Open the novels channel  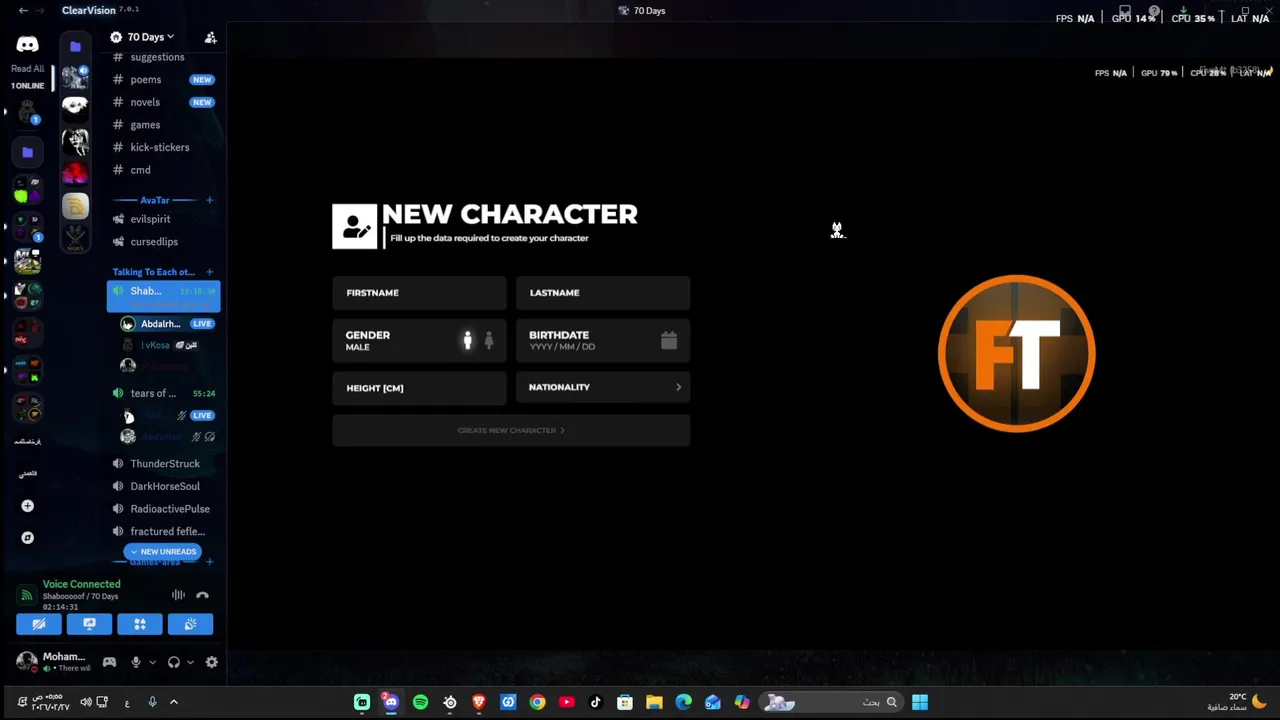pyautogui.click(x=164, y=102)
